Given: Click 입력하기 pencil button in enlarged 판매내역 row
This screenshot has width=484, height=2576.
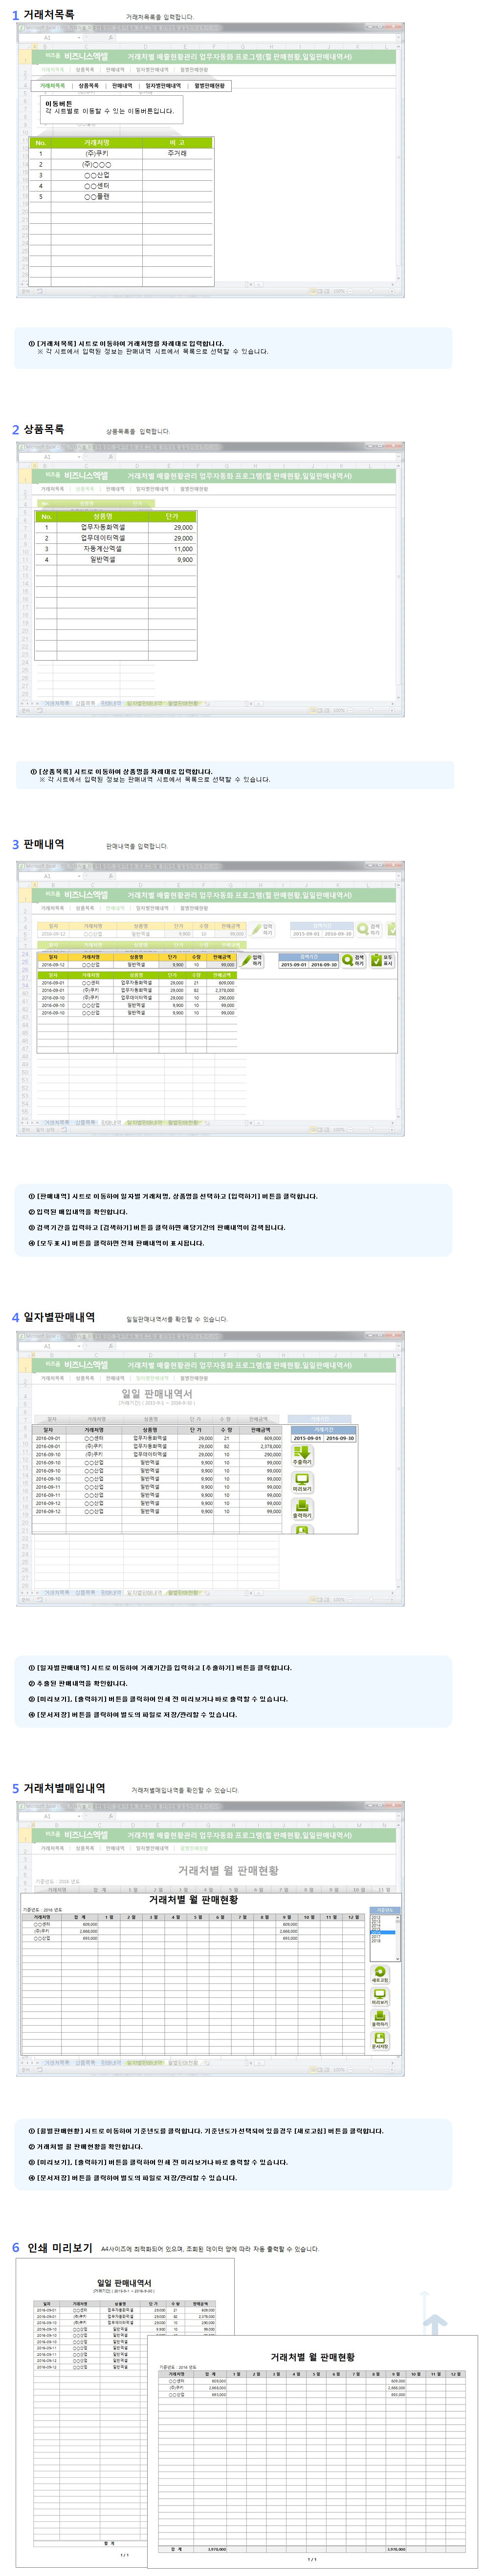Looking at the screenshot, I should 252,960.
